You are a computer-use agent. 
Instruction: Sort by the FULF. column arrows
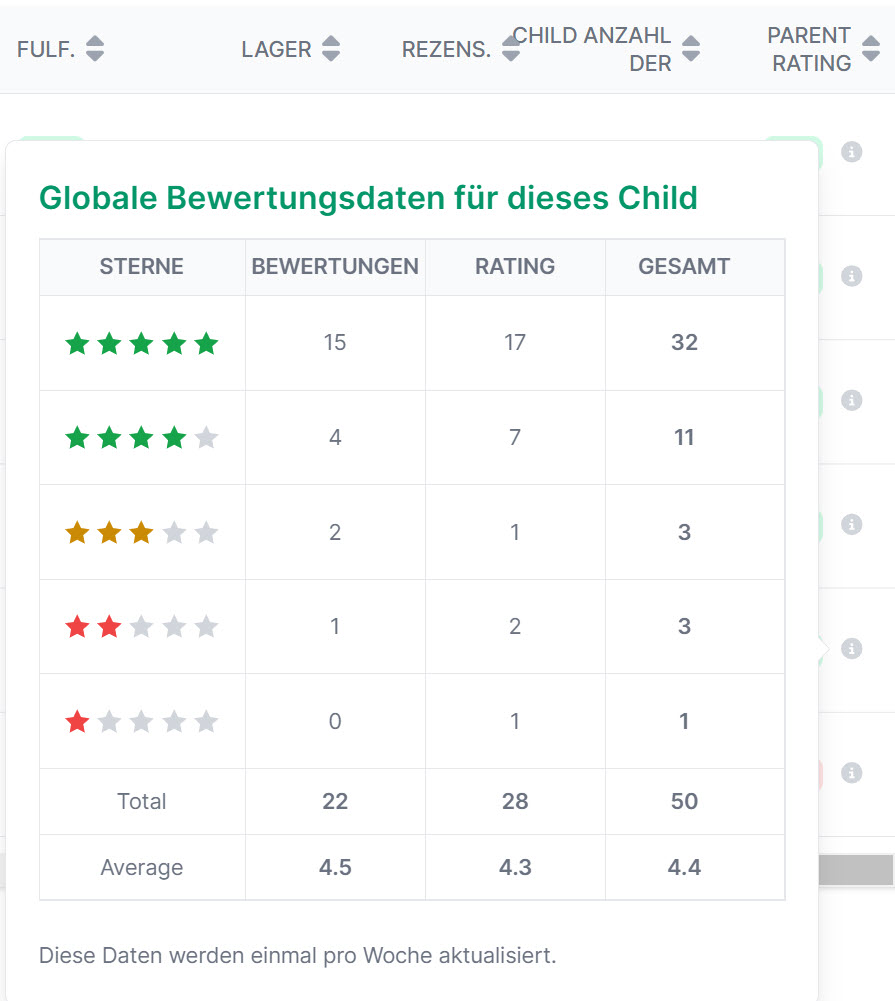tap(95, 49)
